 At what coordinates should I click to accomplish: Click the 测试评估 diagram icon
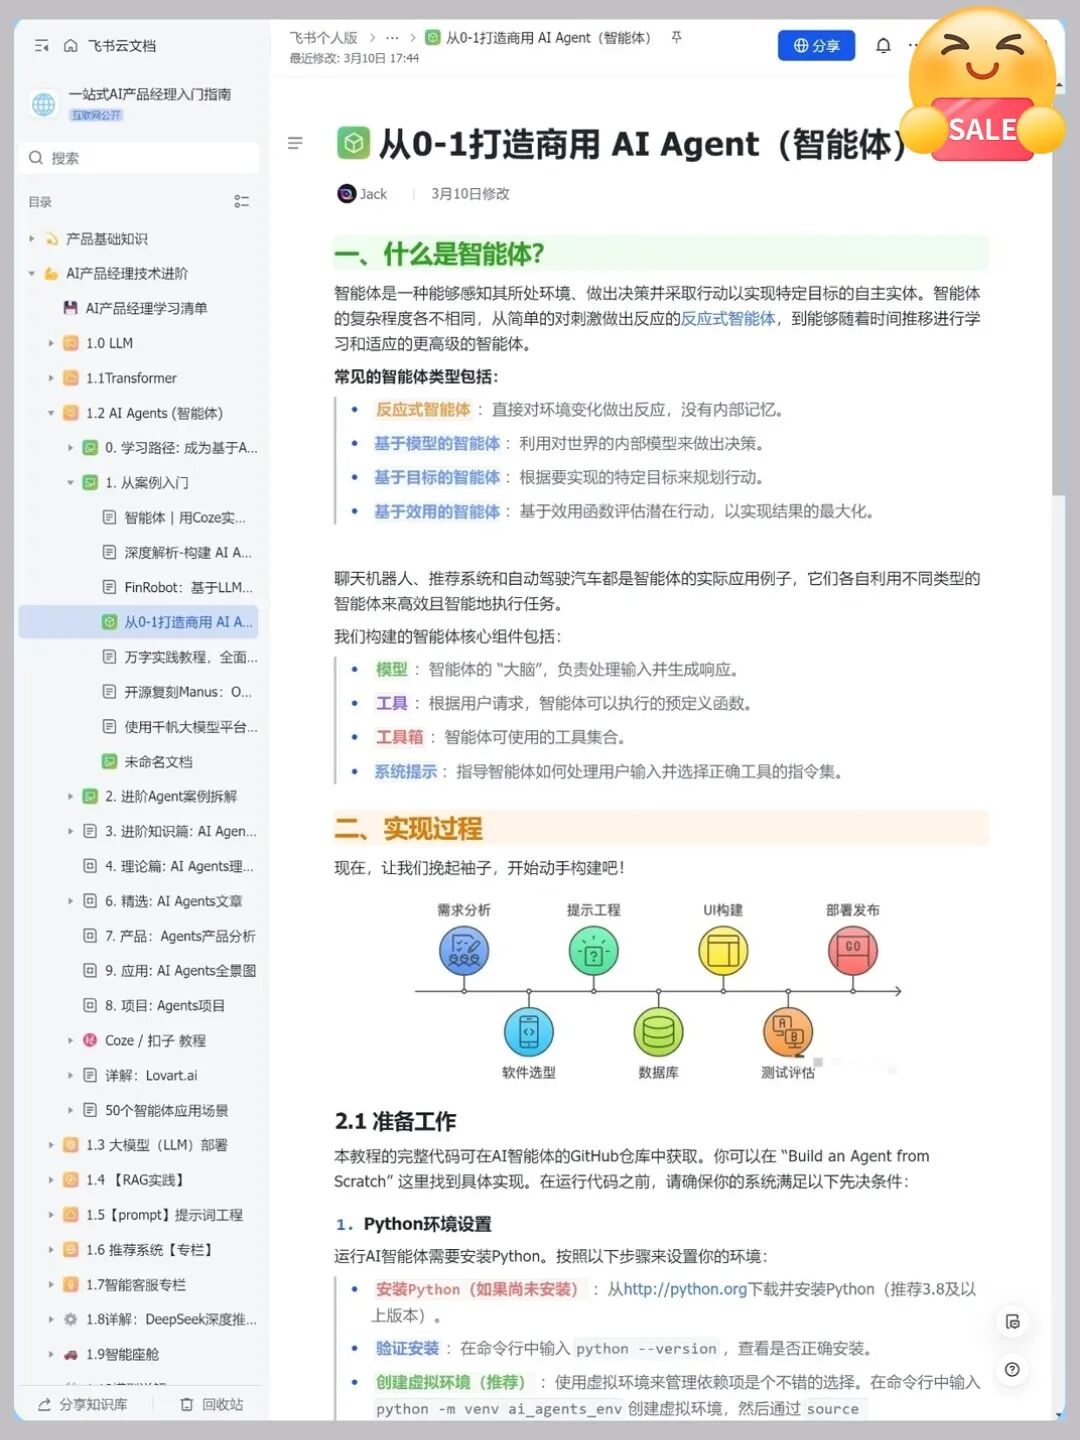(x=788, y=1032)
